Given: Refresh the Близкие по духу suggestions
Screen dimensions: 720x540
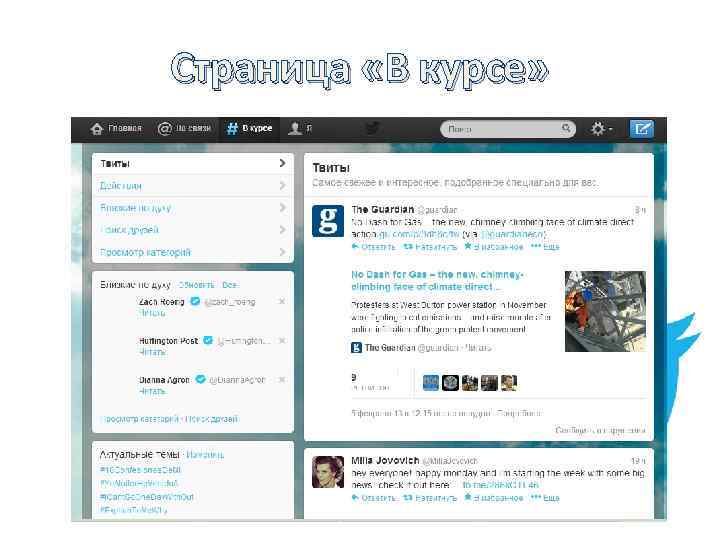Looking at the screenshot, I should click(196, 285).
